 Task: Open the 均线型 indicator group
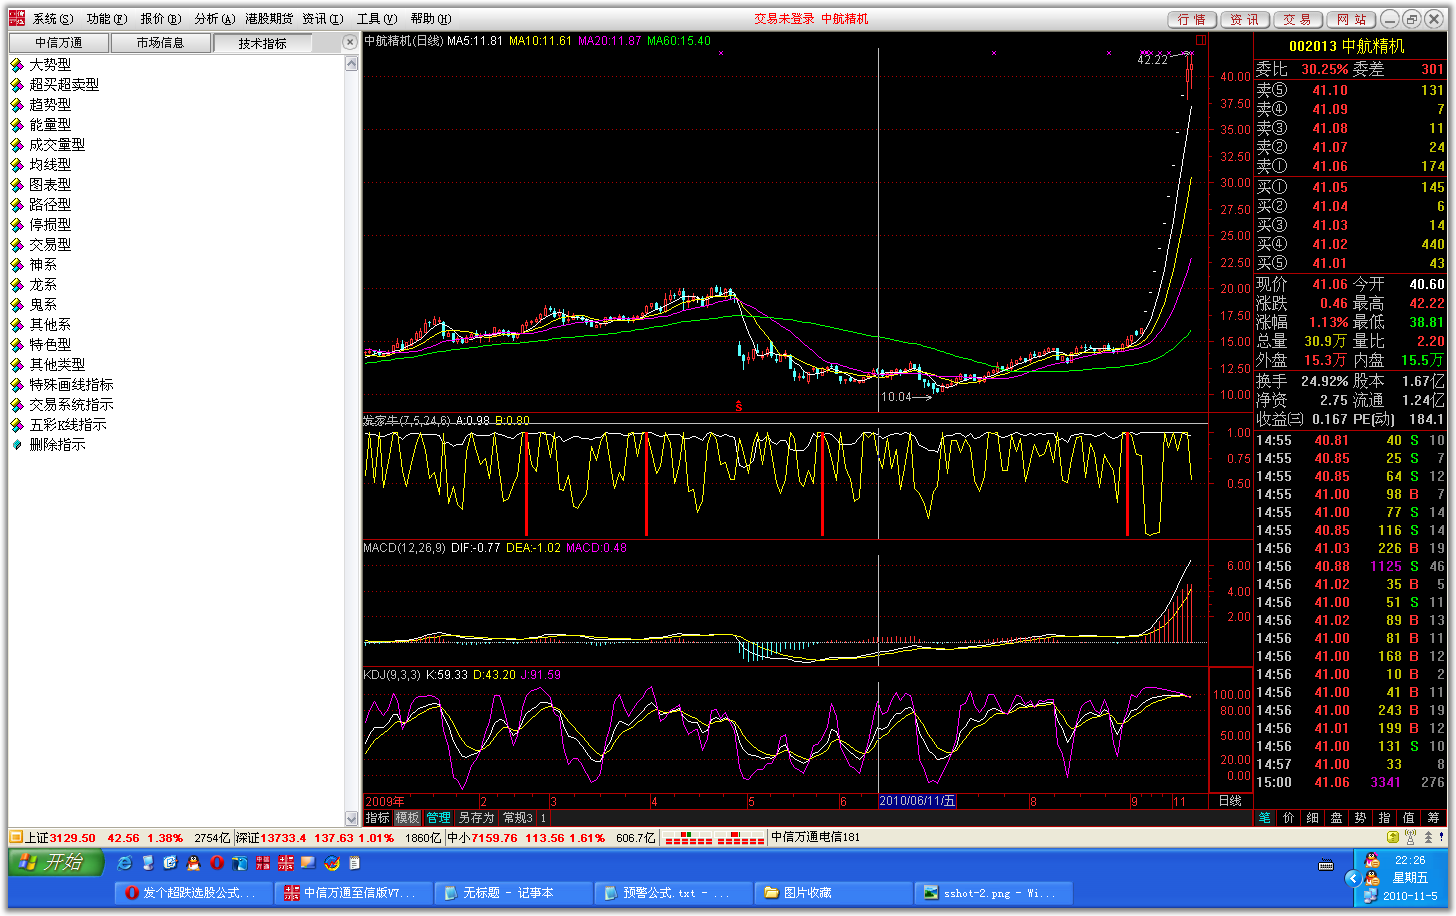point(50,165)
